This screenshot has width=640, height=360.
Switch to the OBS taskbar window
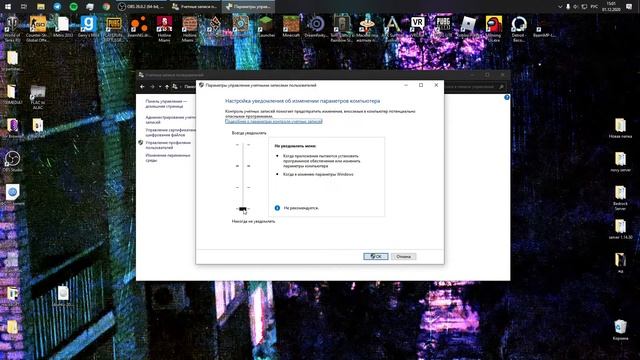(x=141, y=7)
